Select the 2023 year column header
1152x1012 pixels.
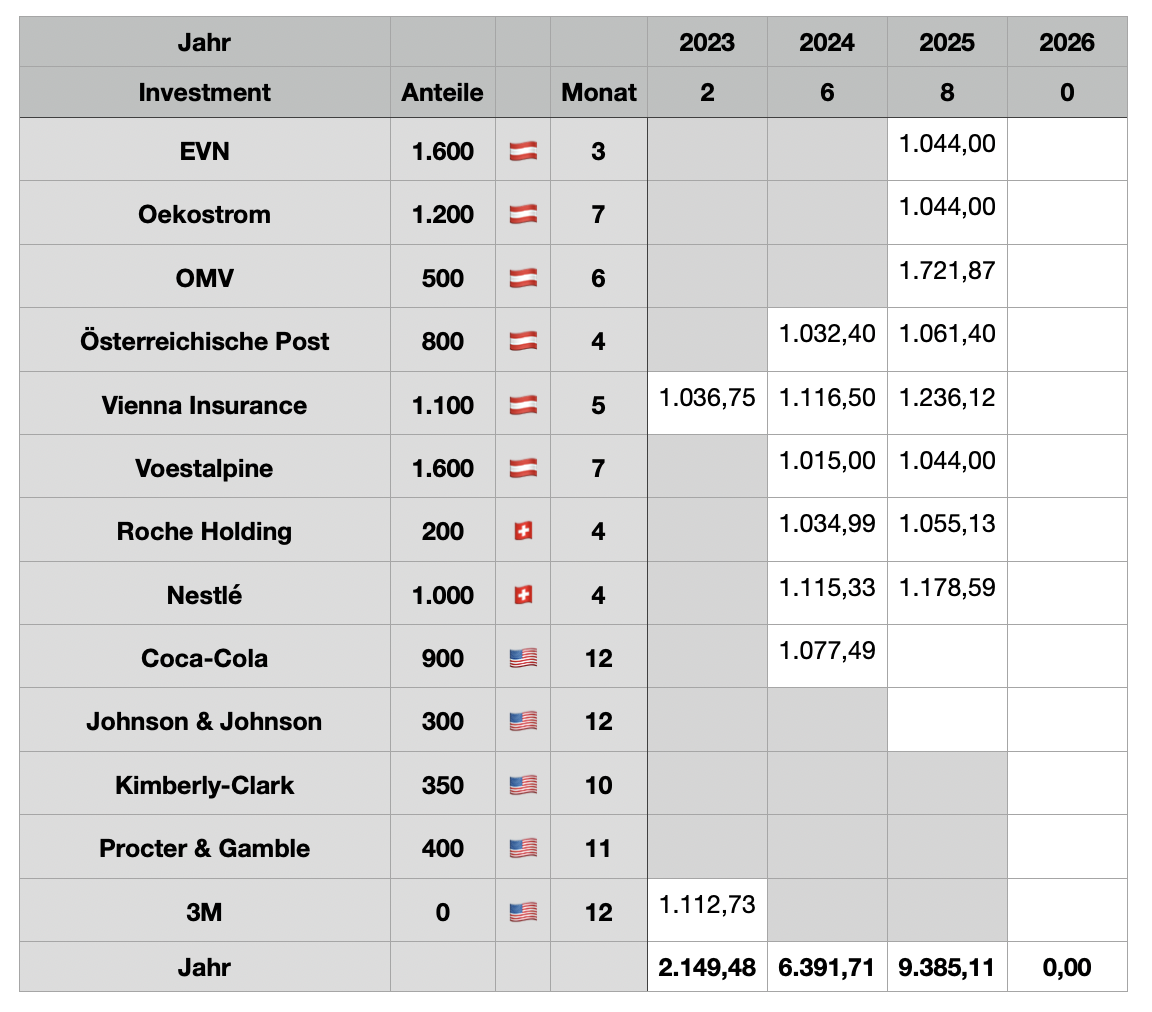click(x=707, y=42)
